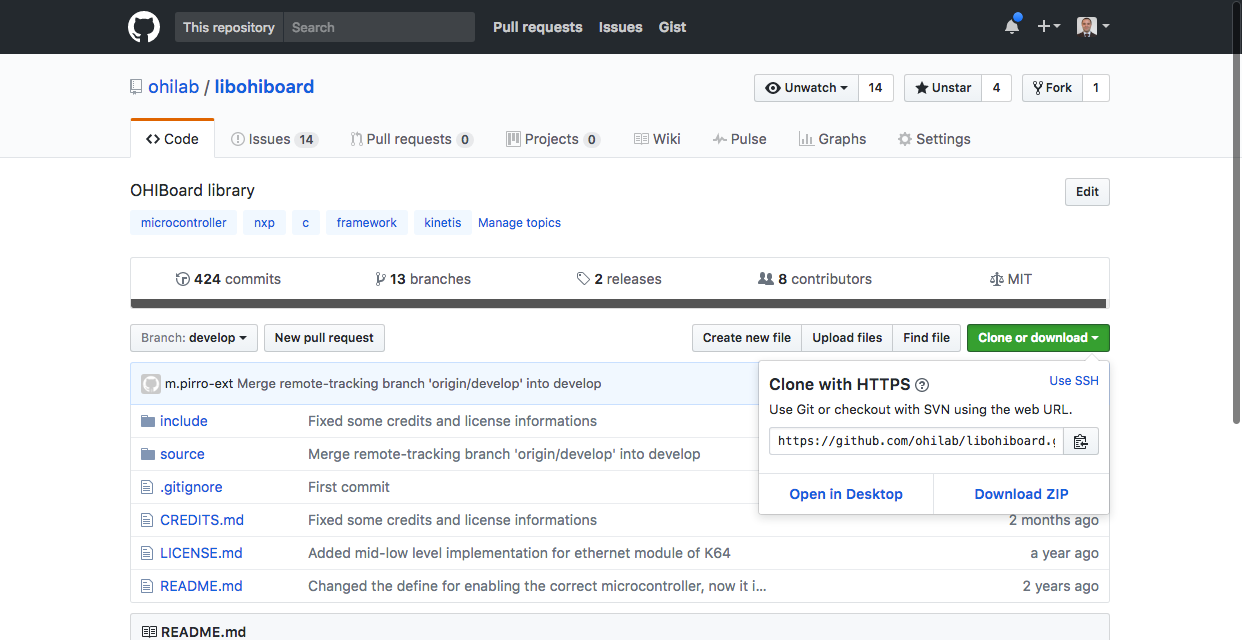Select the Code tab
This screenshot has height=640, width=1242.
point(172,139)
